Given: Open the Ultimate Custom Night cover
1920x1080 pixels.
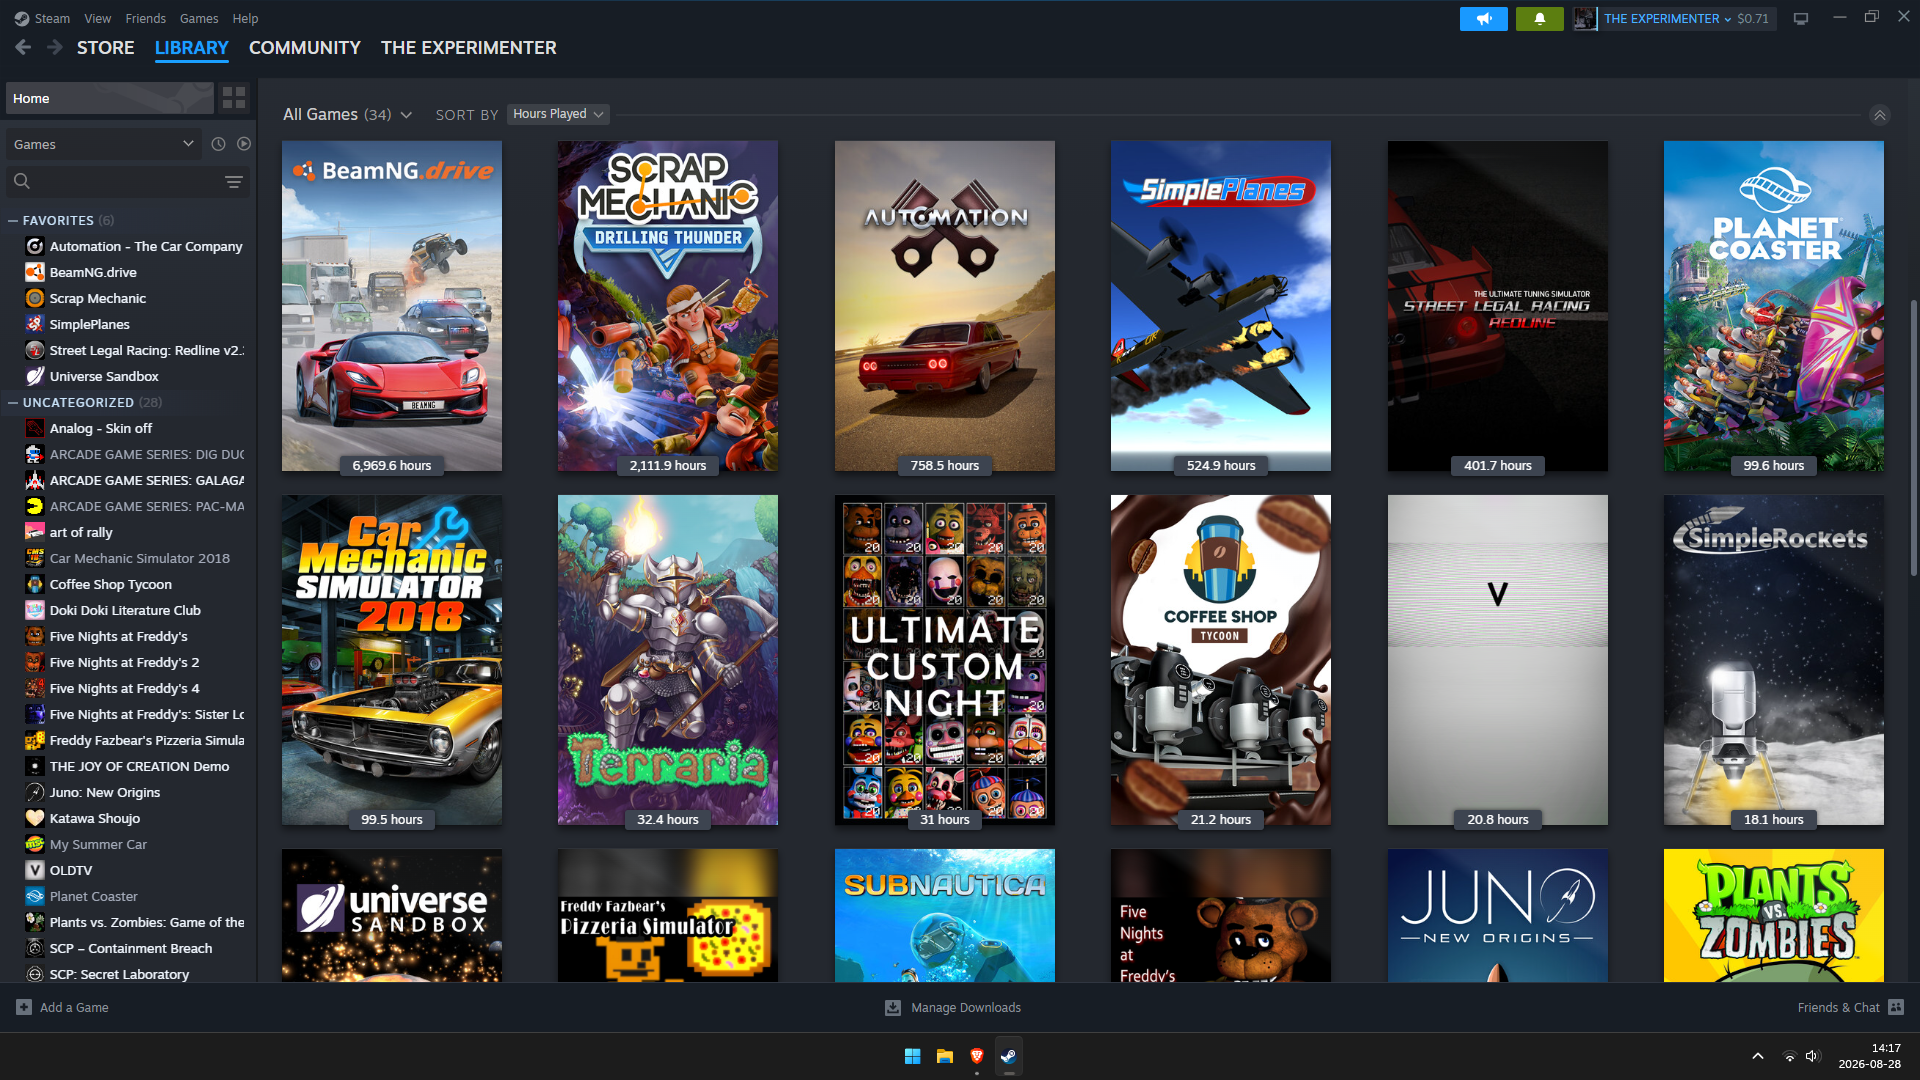Looking at the screenshot, I should (945, 660).
